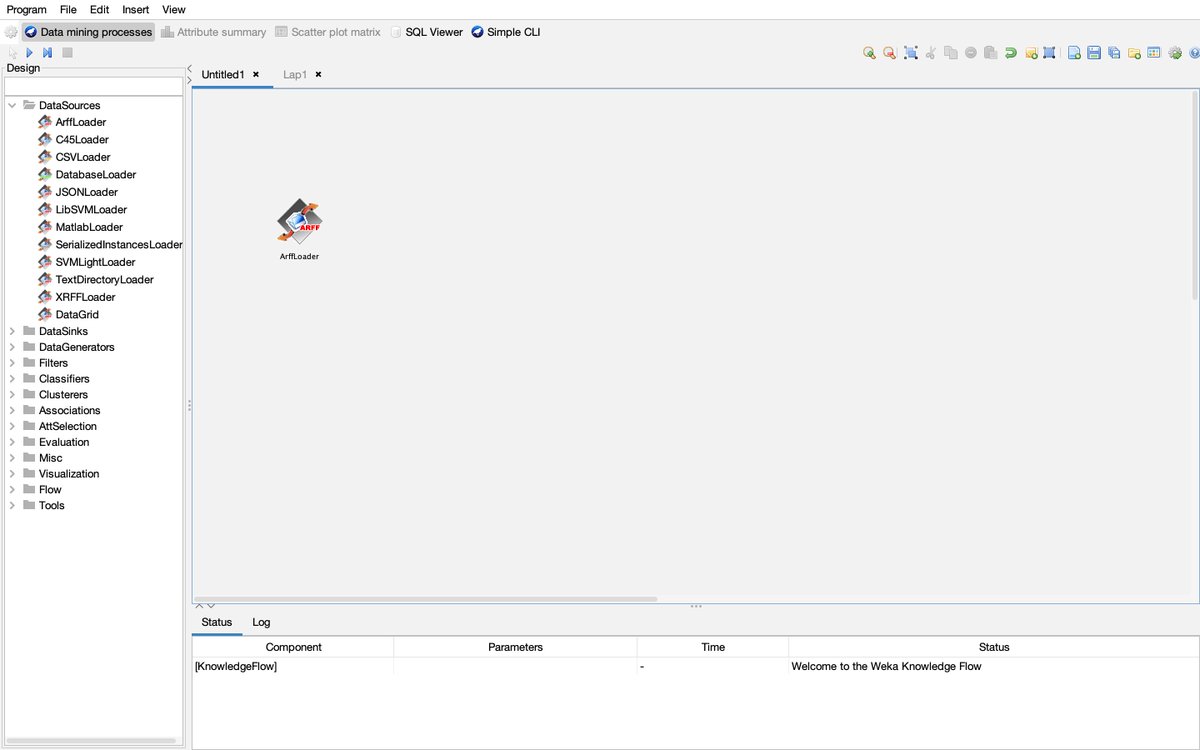Click the canvas vertical scrollbar
1200x750 pixels.
pos(1194,195)
